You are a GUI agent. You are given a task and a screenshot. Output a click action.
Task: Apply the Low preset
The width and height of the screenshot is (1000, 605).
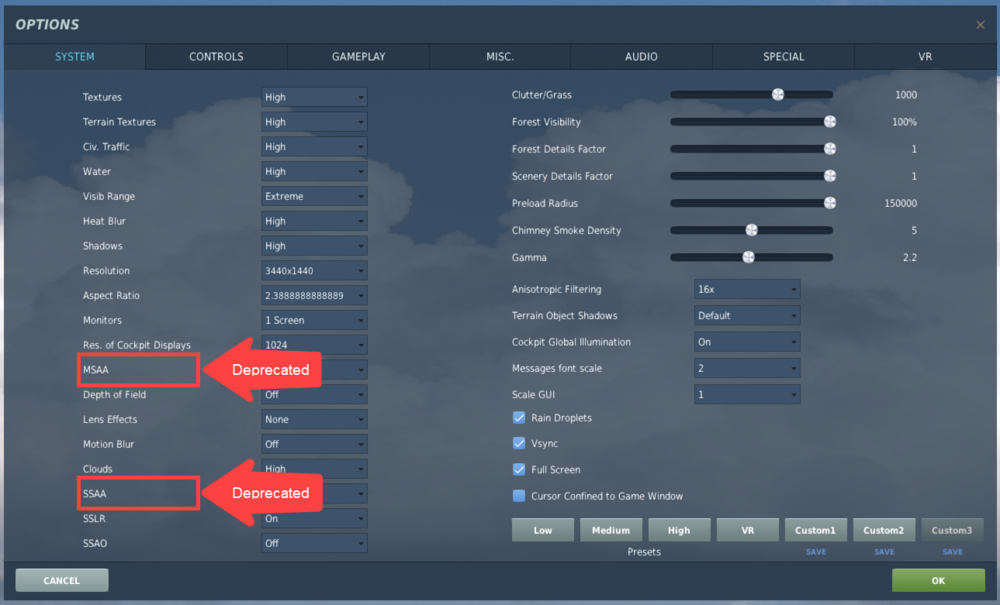(x=543, y=530)
